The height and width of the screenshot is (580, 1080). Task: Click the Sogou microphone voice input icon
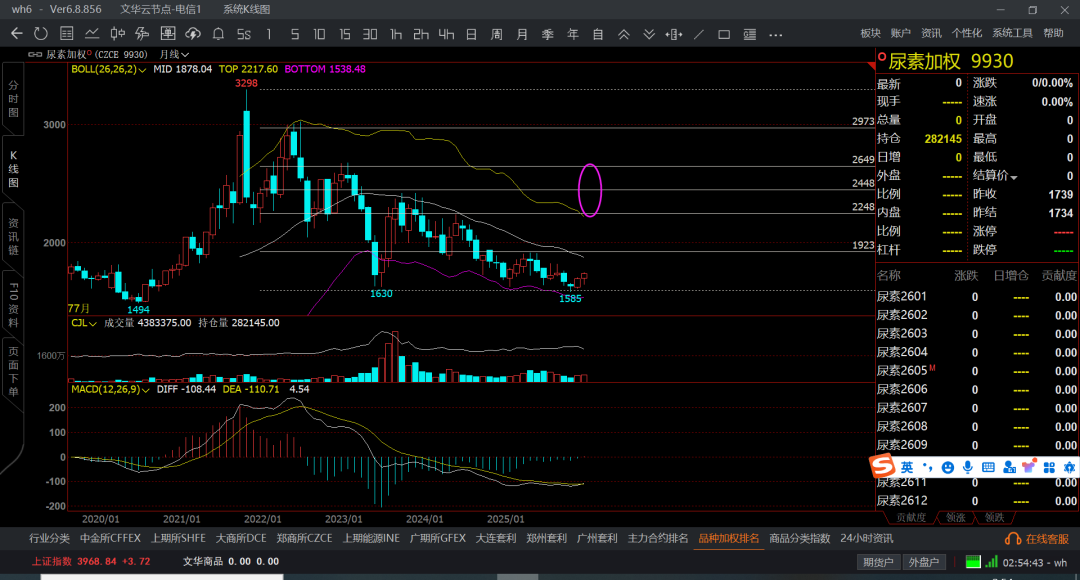(x=967, y=467)
